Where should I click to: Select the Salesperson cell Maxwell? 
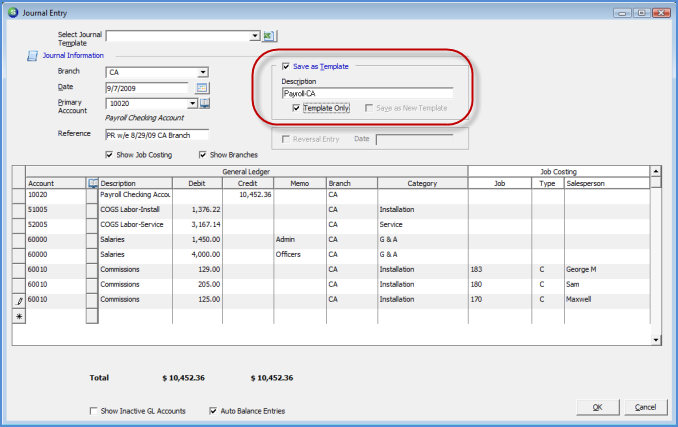607,300
